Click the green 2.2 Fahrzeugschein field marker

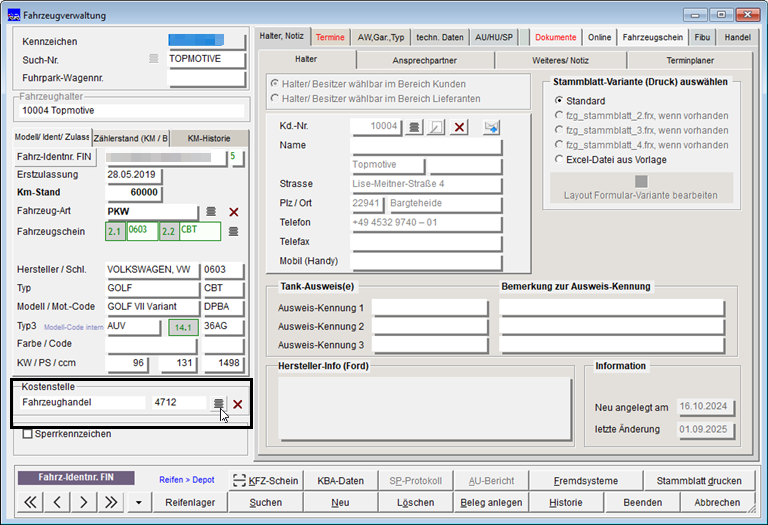(168, 231)
